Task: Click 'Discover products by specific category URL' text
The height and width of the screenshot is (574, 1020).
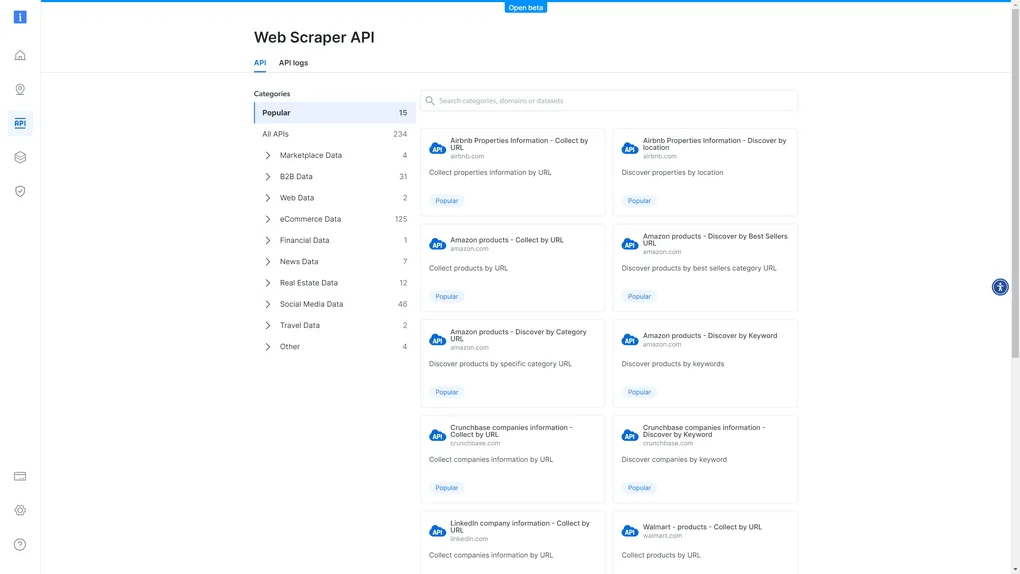Action: click(x=500, y=364)
